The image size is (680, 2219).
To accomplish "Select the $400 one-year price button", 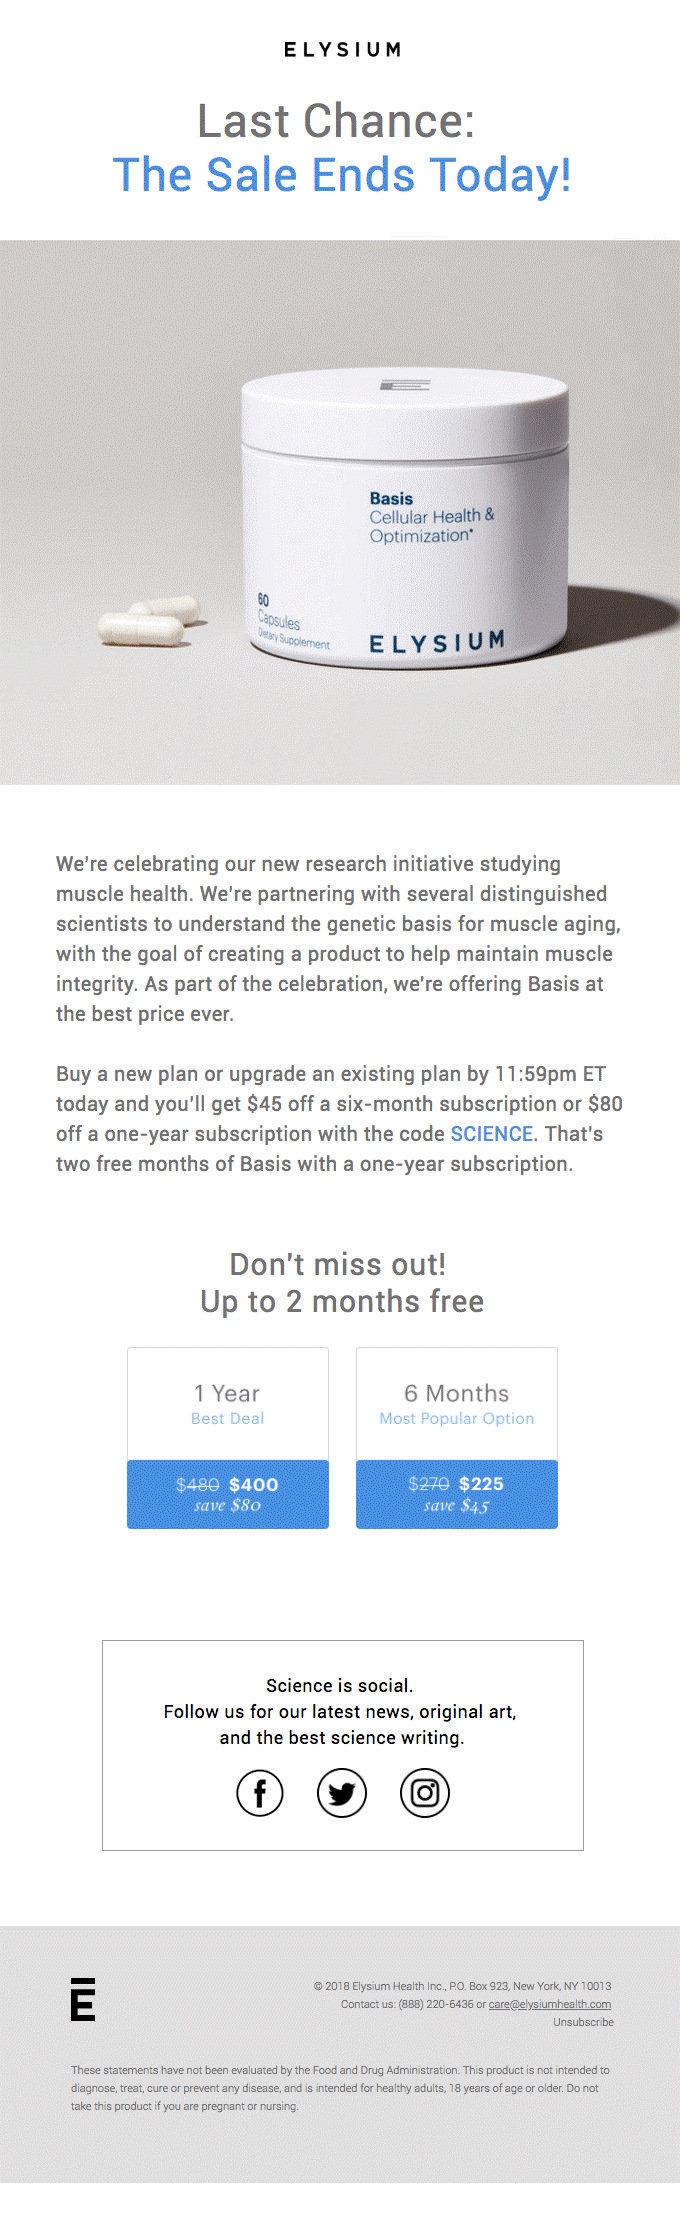I will tap(228, 1494).
